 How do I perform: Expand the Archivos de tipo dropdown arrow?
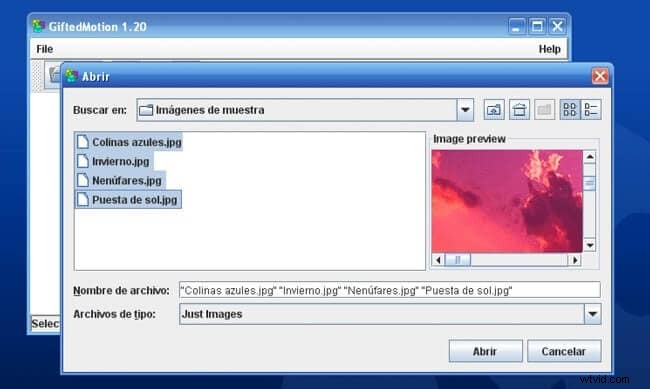(592, 314)
